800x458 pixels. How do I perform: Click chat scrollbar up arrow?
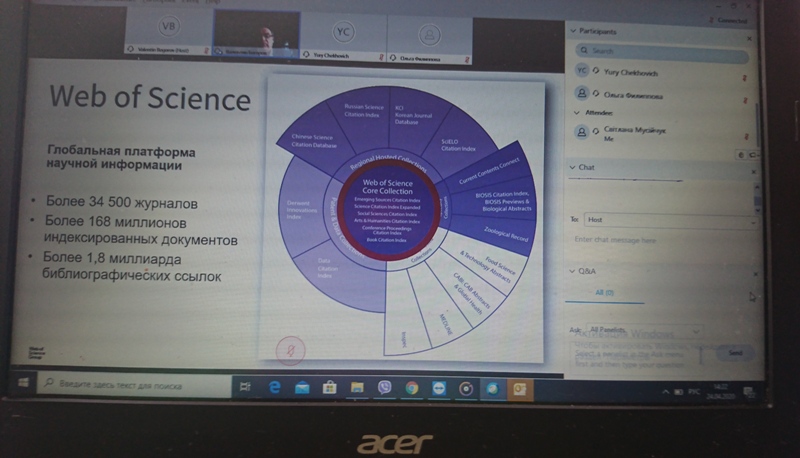coord(757,187)
